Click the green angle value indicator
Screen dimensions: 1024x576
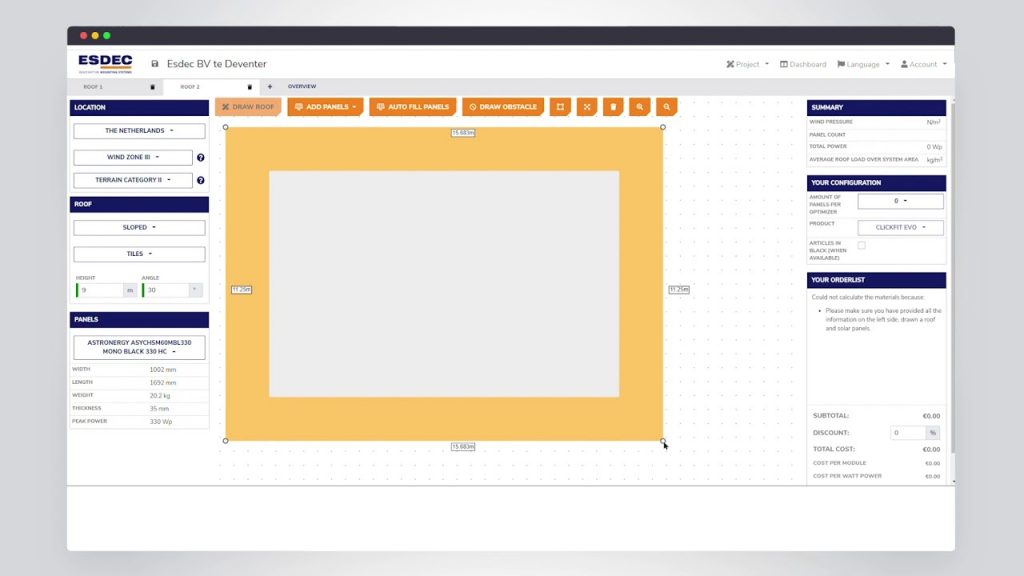pos(143,290)
